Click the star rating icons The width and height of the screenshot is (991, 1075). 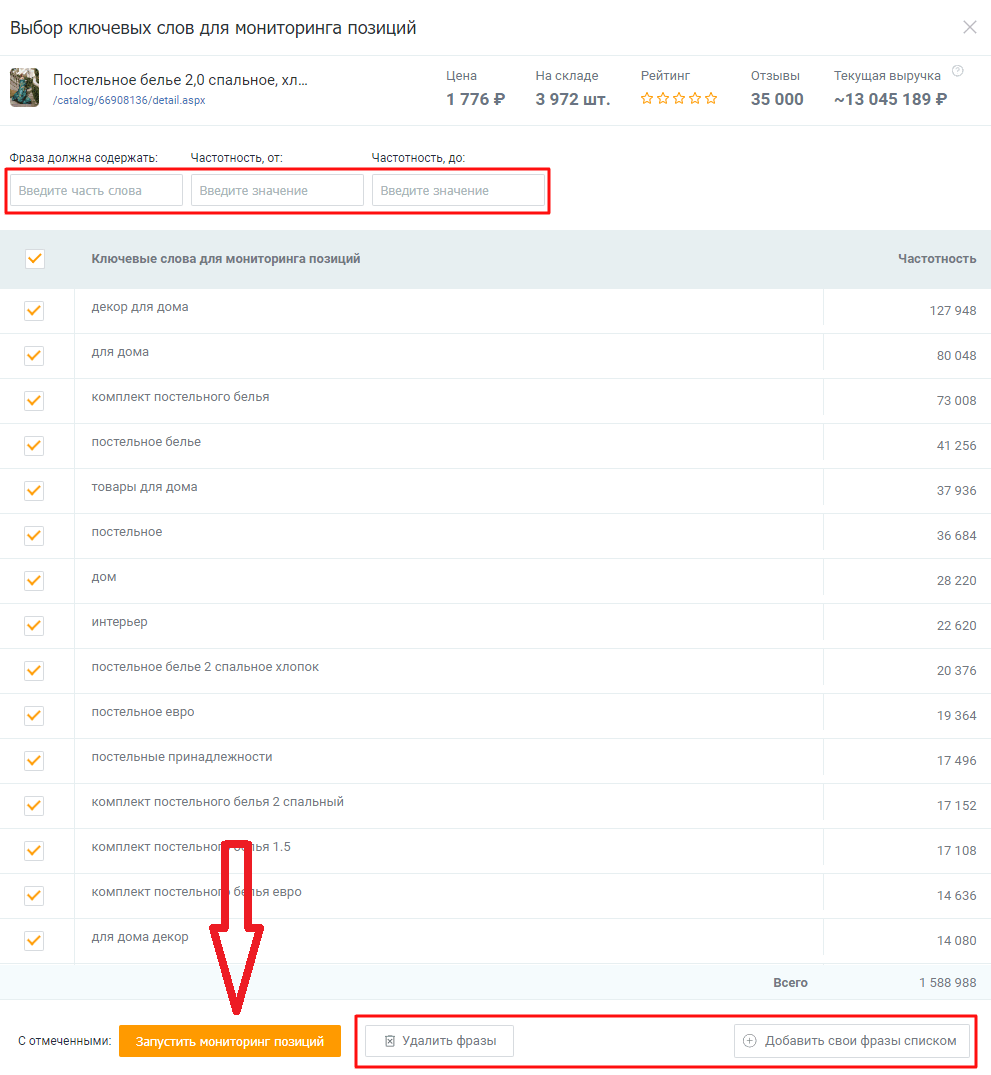(678, 99)
